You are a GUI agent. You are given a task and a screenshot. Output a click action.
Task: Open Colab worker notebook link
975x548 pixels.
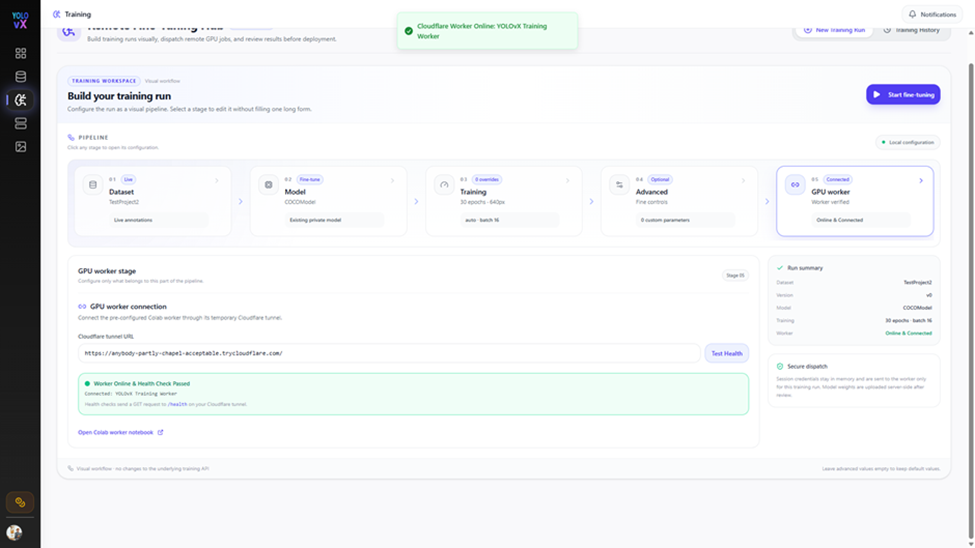pos(121,432)
